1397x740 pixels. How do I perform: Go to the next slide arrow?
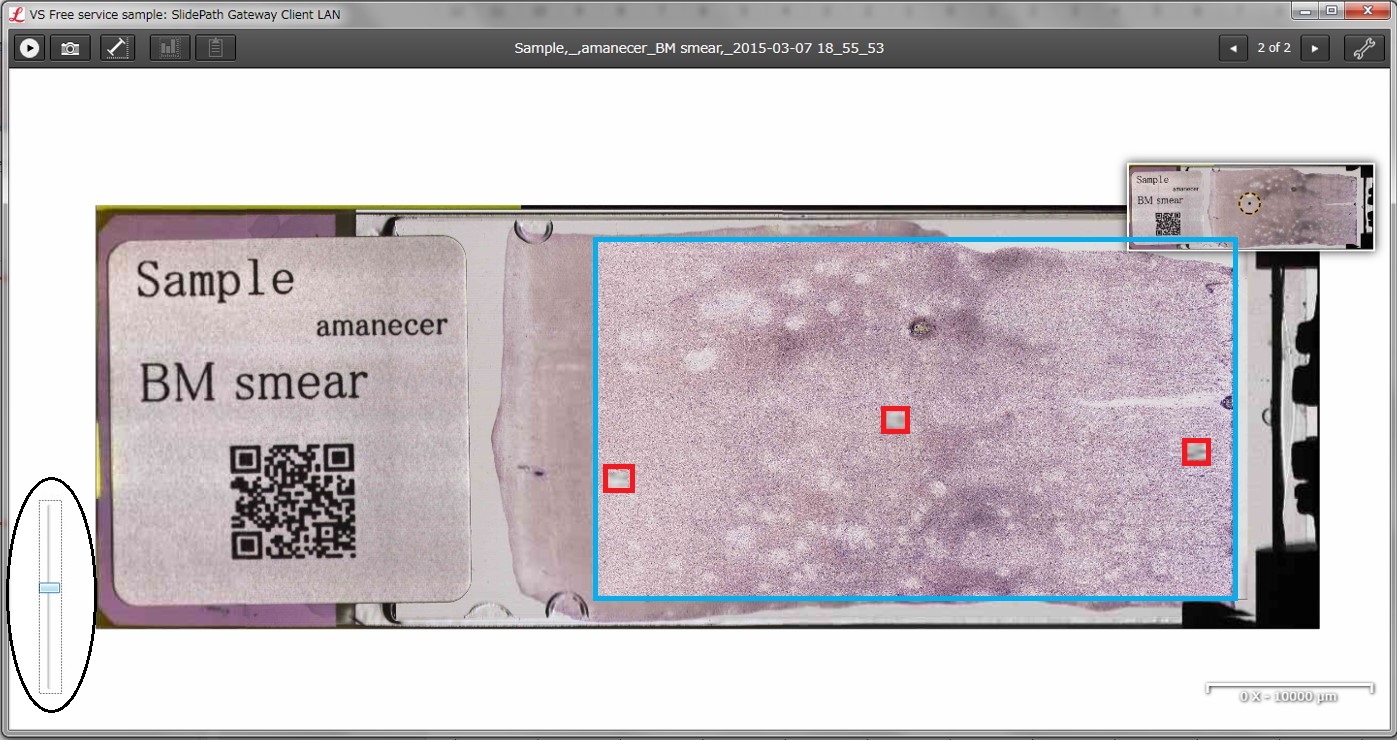pyautogui.click(x=1315, y=48)
